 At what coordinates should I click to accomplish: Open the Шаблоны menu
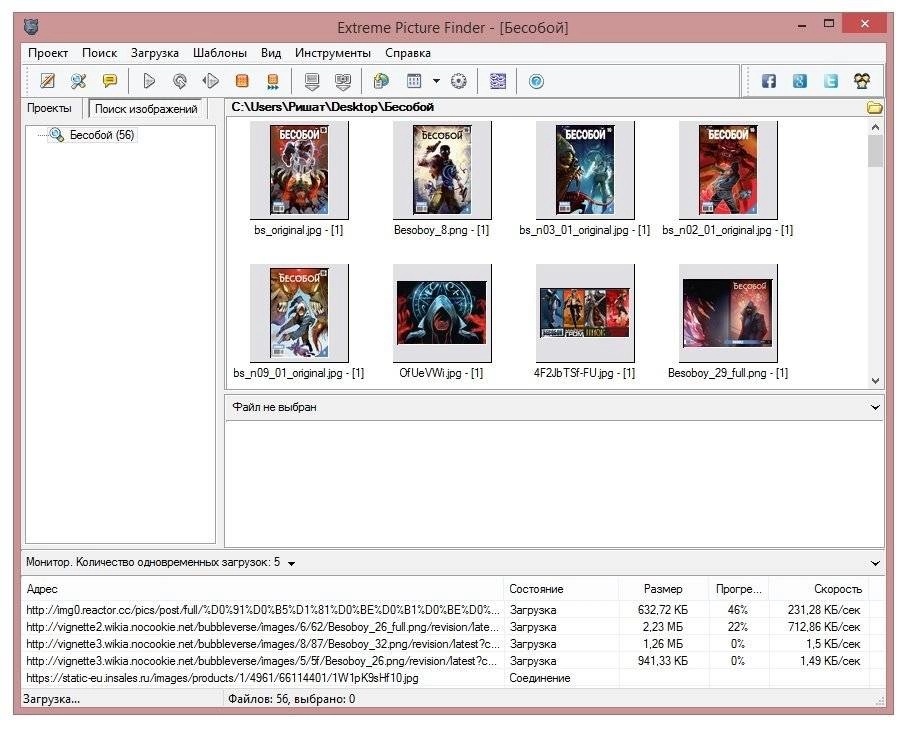click(x=220, y=53)
